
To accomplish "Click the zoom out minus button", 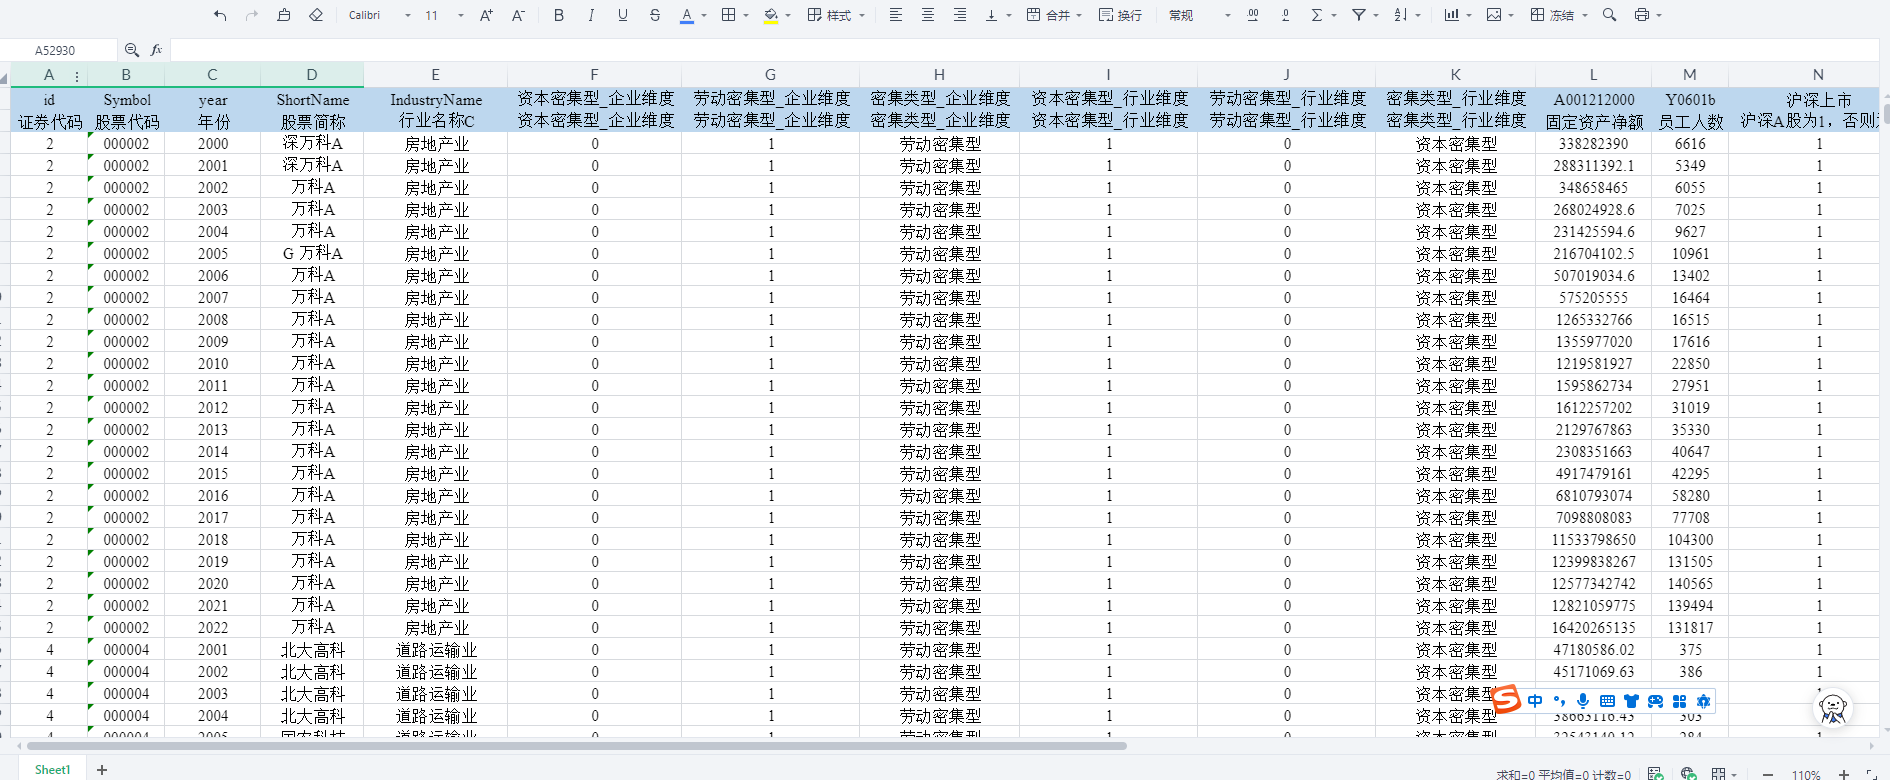I will (x=1768, y=774).
